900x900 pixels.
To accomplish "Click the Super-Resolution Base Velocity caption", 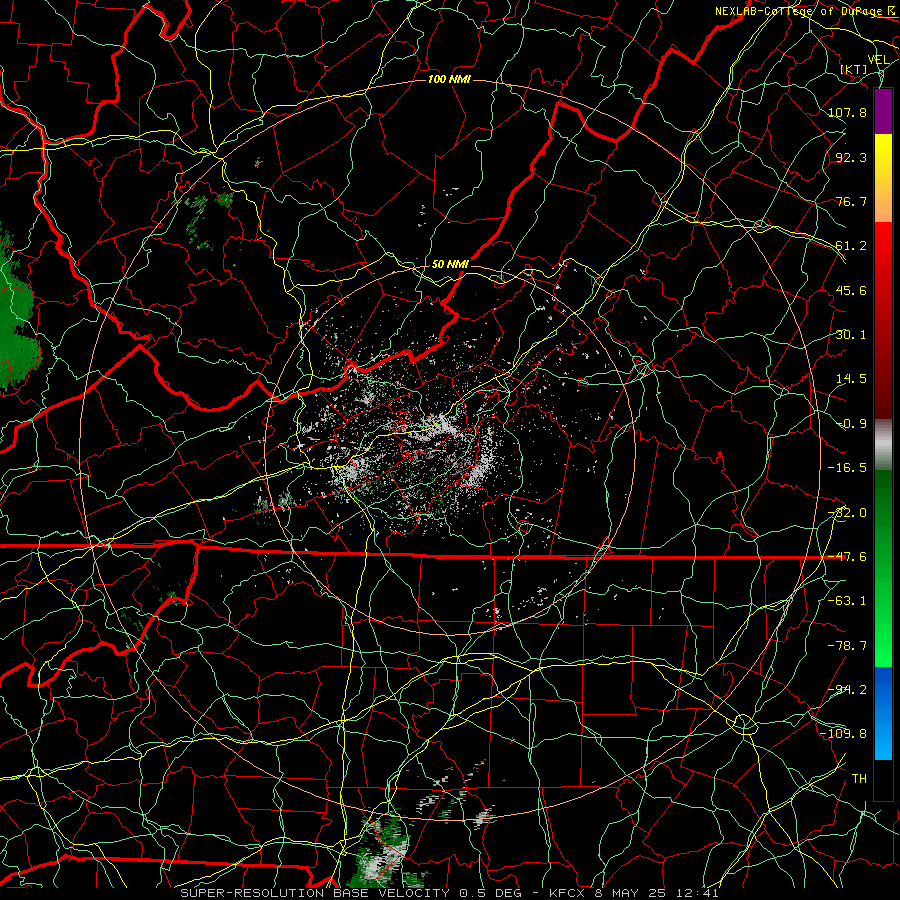I will click(449, 893).
